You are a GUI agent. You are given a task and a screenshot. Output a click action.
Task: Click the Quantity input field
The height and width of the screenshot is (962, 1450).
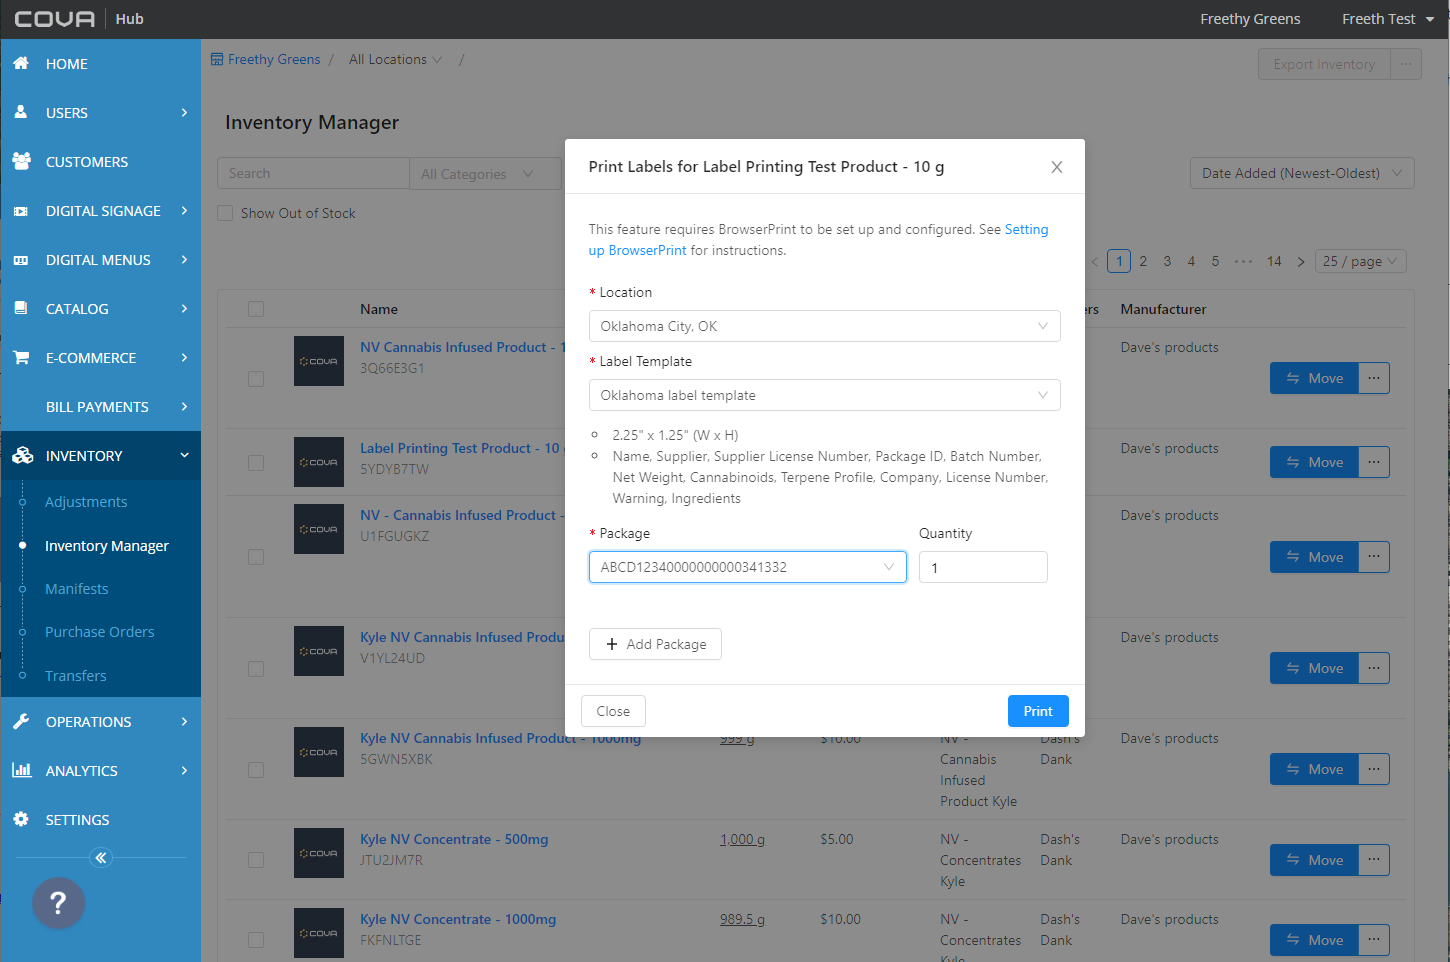982,567
